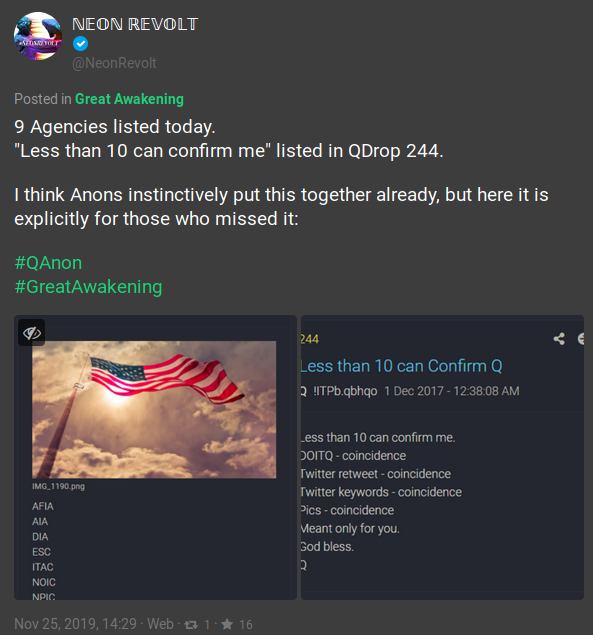Open the QDrop 244 screenshot attachment
Image resolution: width=593 pixels, height=635 pixels.
tap(442, 457)
